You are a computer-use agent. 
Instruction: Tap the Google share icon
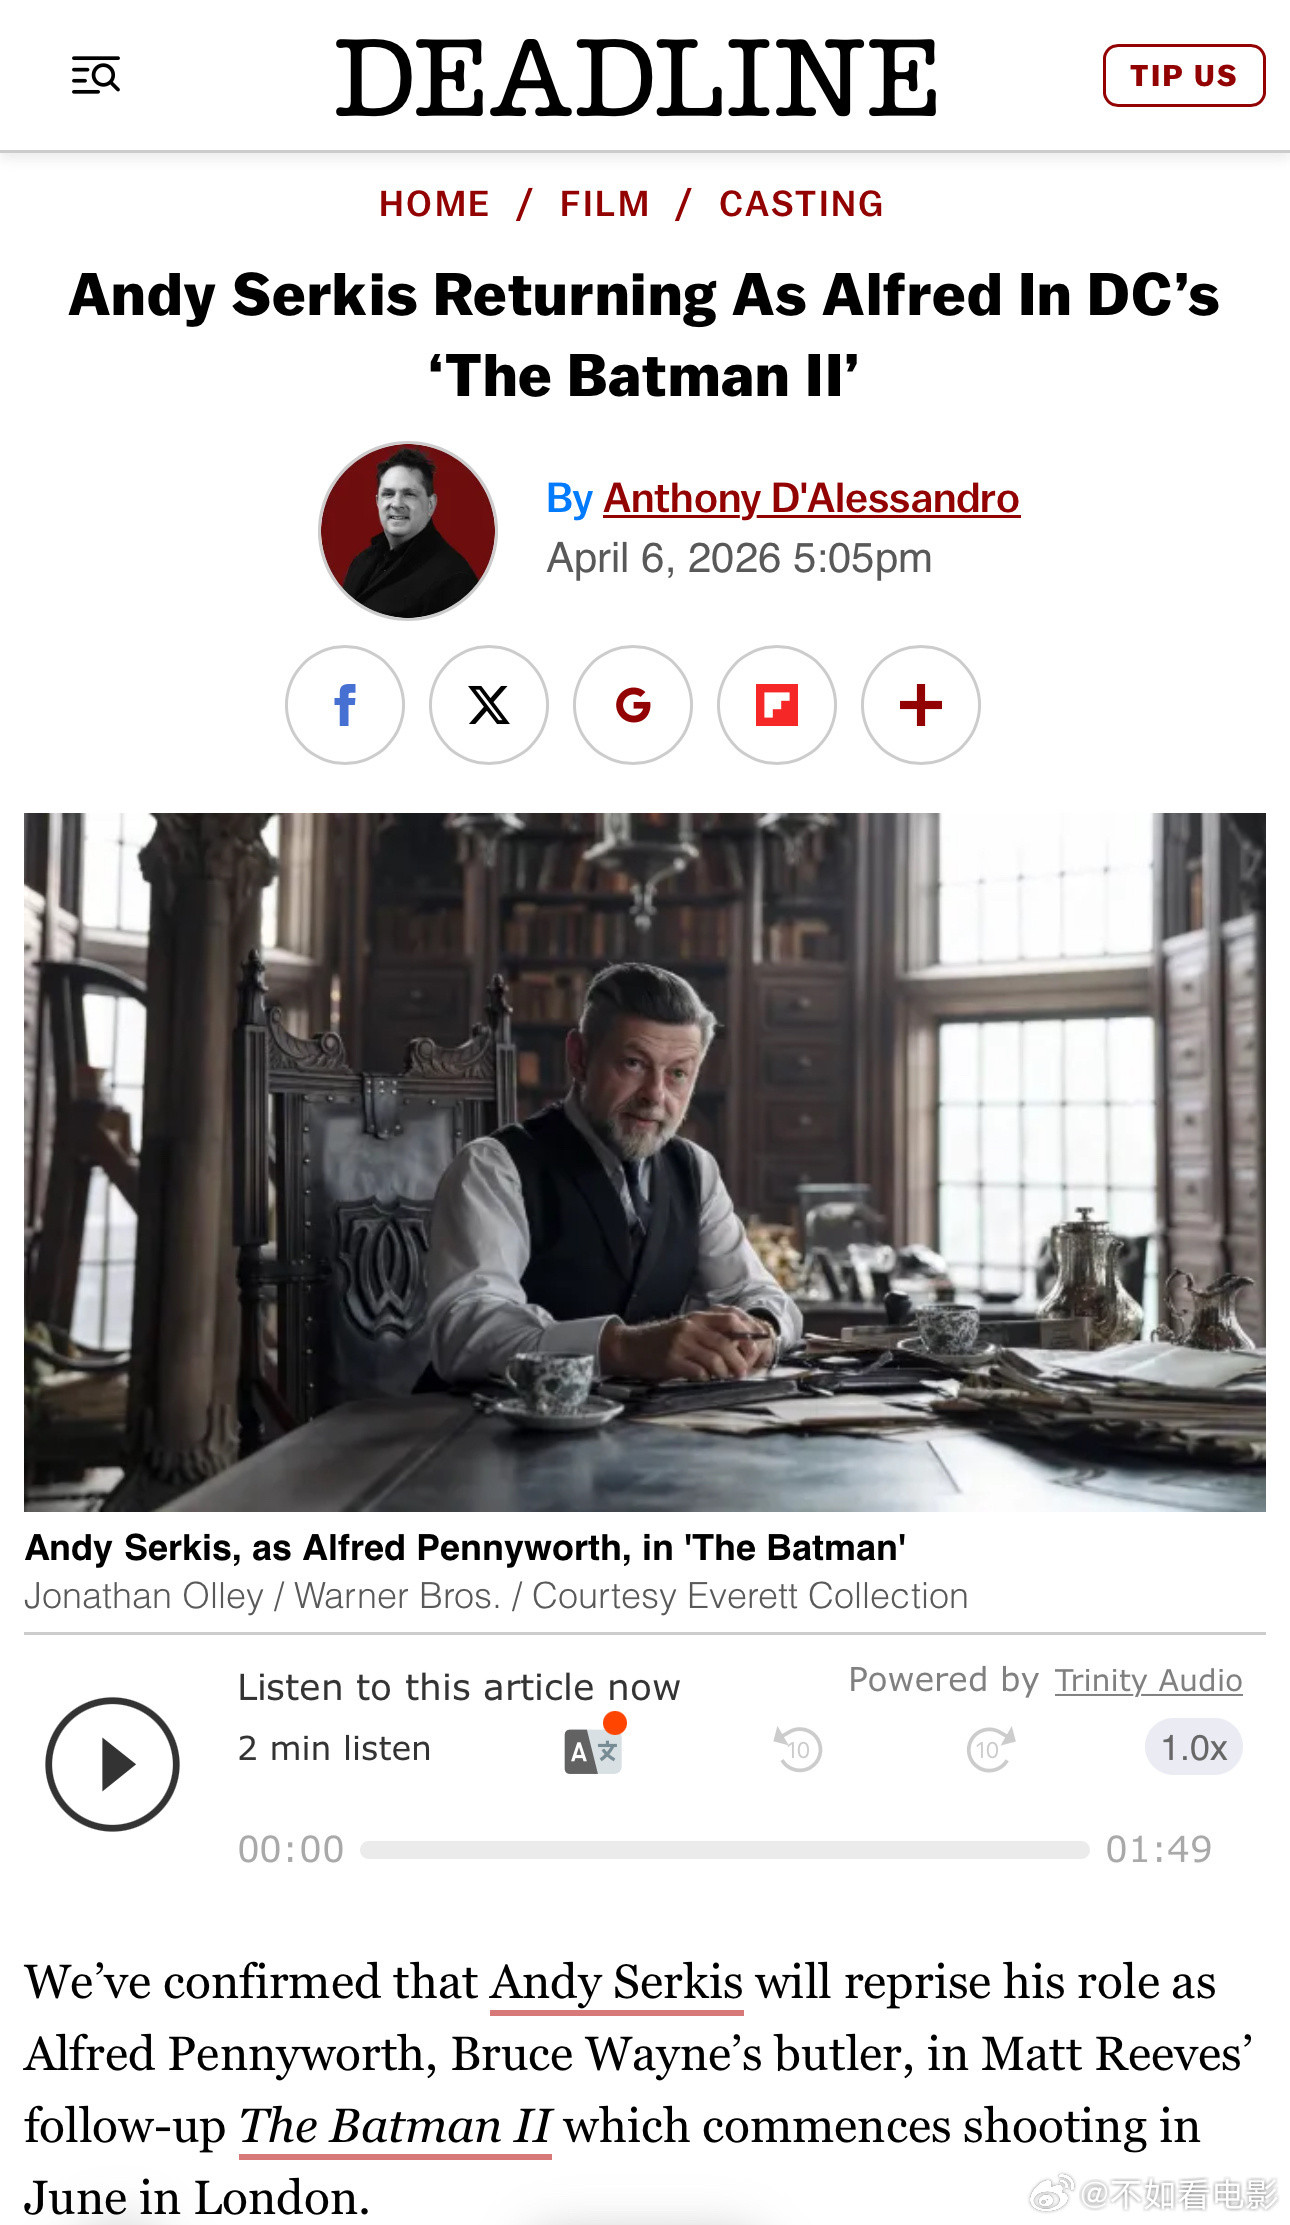(x=633, y=705)
